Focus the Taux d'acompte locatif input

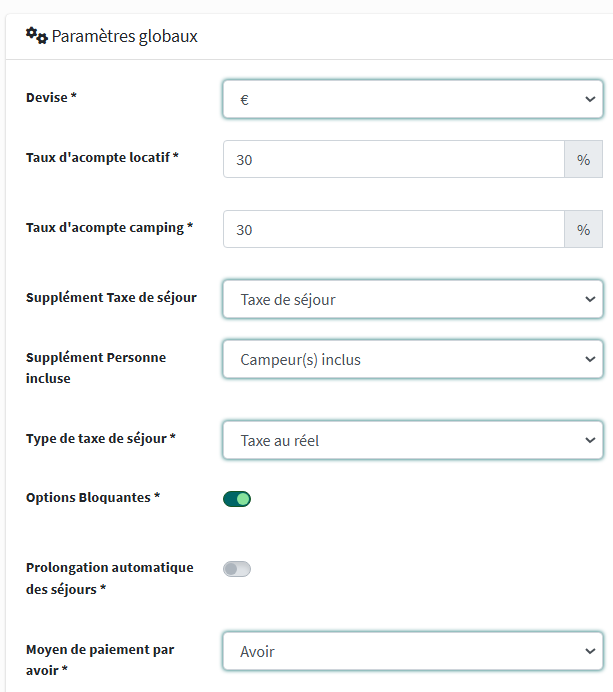click(394, 159)
